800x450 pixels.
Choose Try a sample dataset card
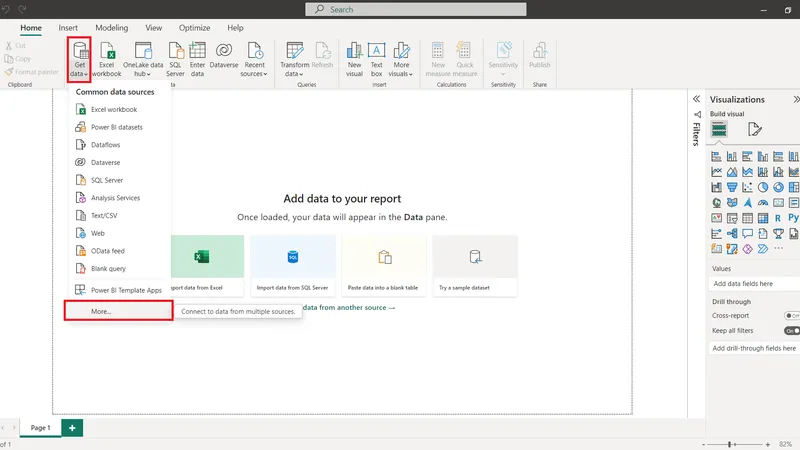click(x=475, y=265)
